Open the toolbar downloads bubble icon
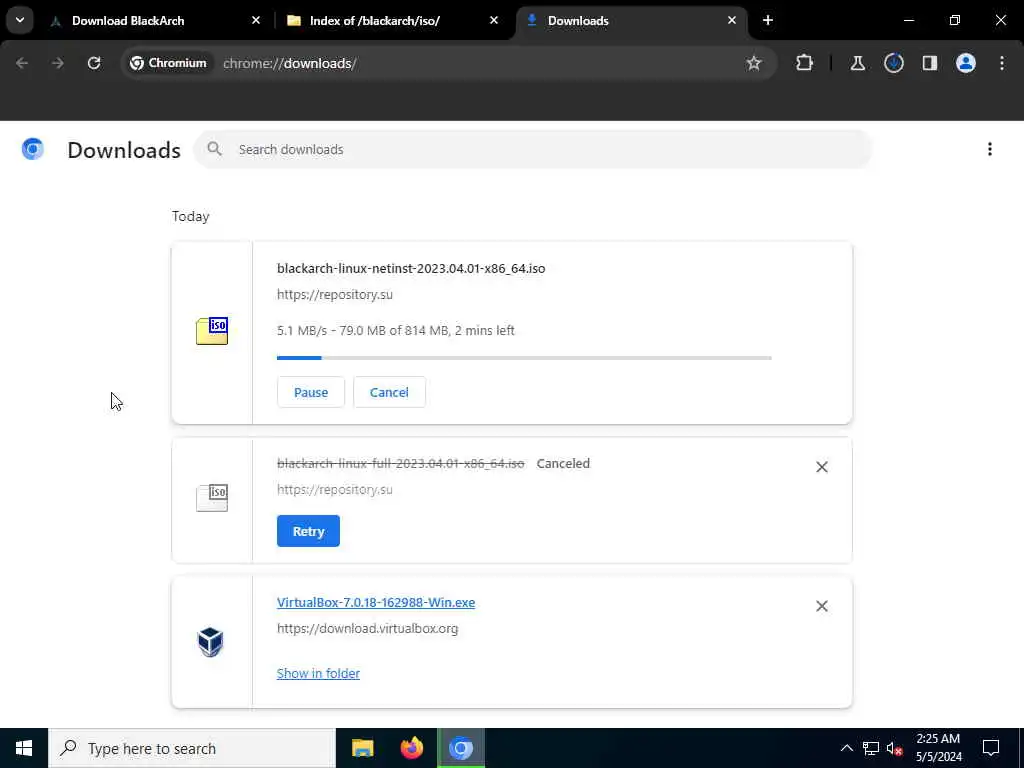 (x=894, y=63)
